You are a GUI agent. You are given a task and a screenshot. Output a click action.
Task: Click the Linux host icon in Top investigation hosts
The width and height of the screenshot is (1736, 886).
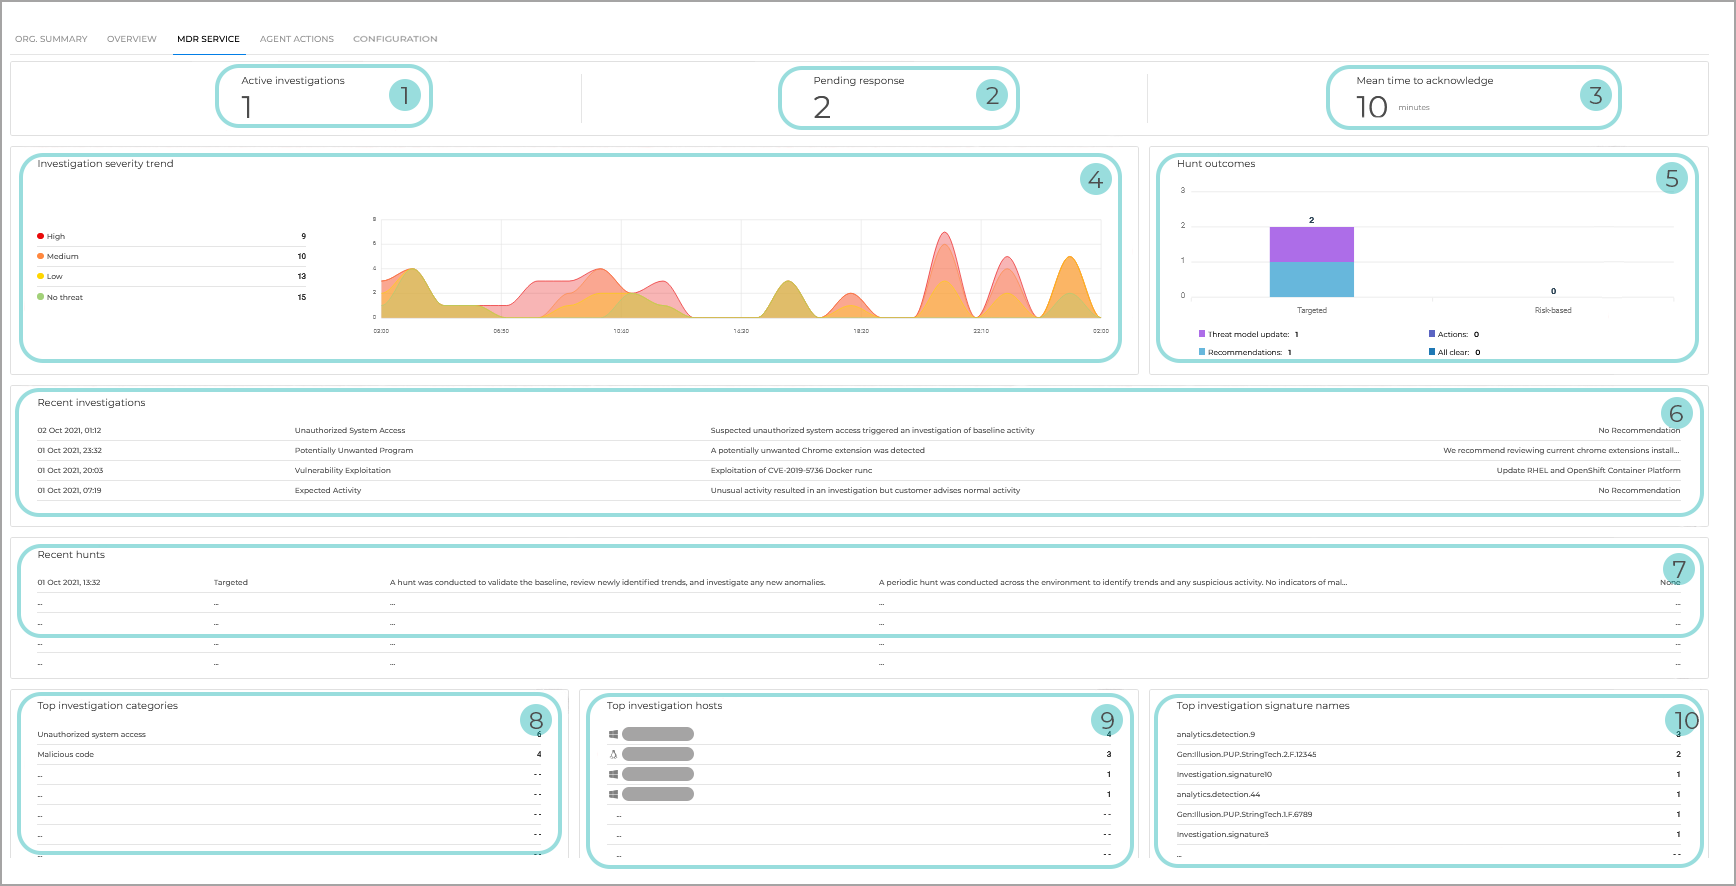[x=613, y=754]
